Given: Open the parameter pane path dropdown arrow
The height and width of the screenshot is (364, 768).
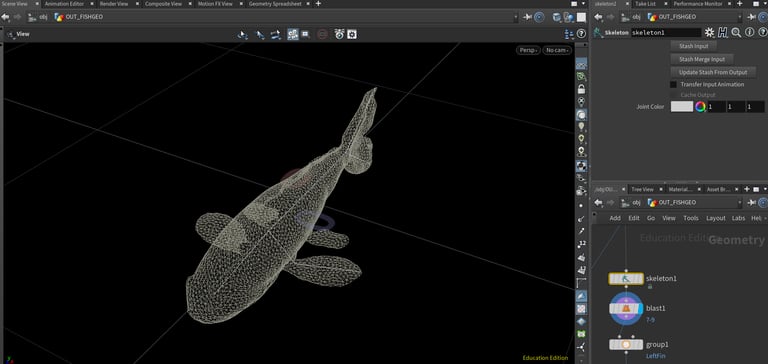Looking at the screenshot, I should 740,17.
